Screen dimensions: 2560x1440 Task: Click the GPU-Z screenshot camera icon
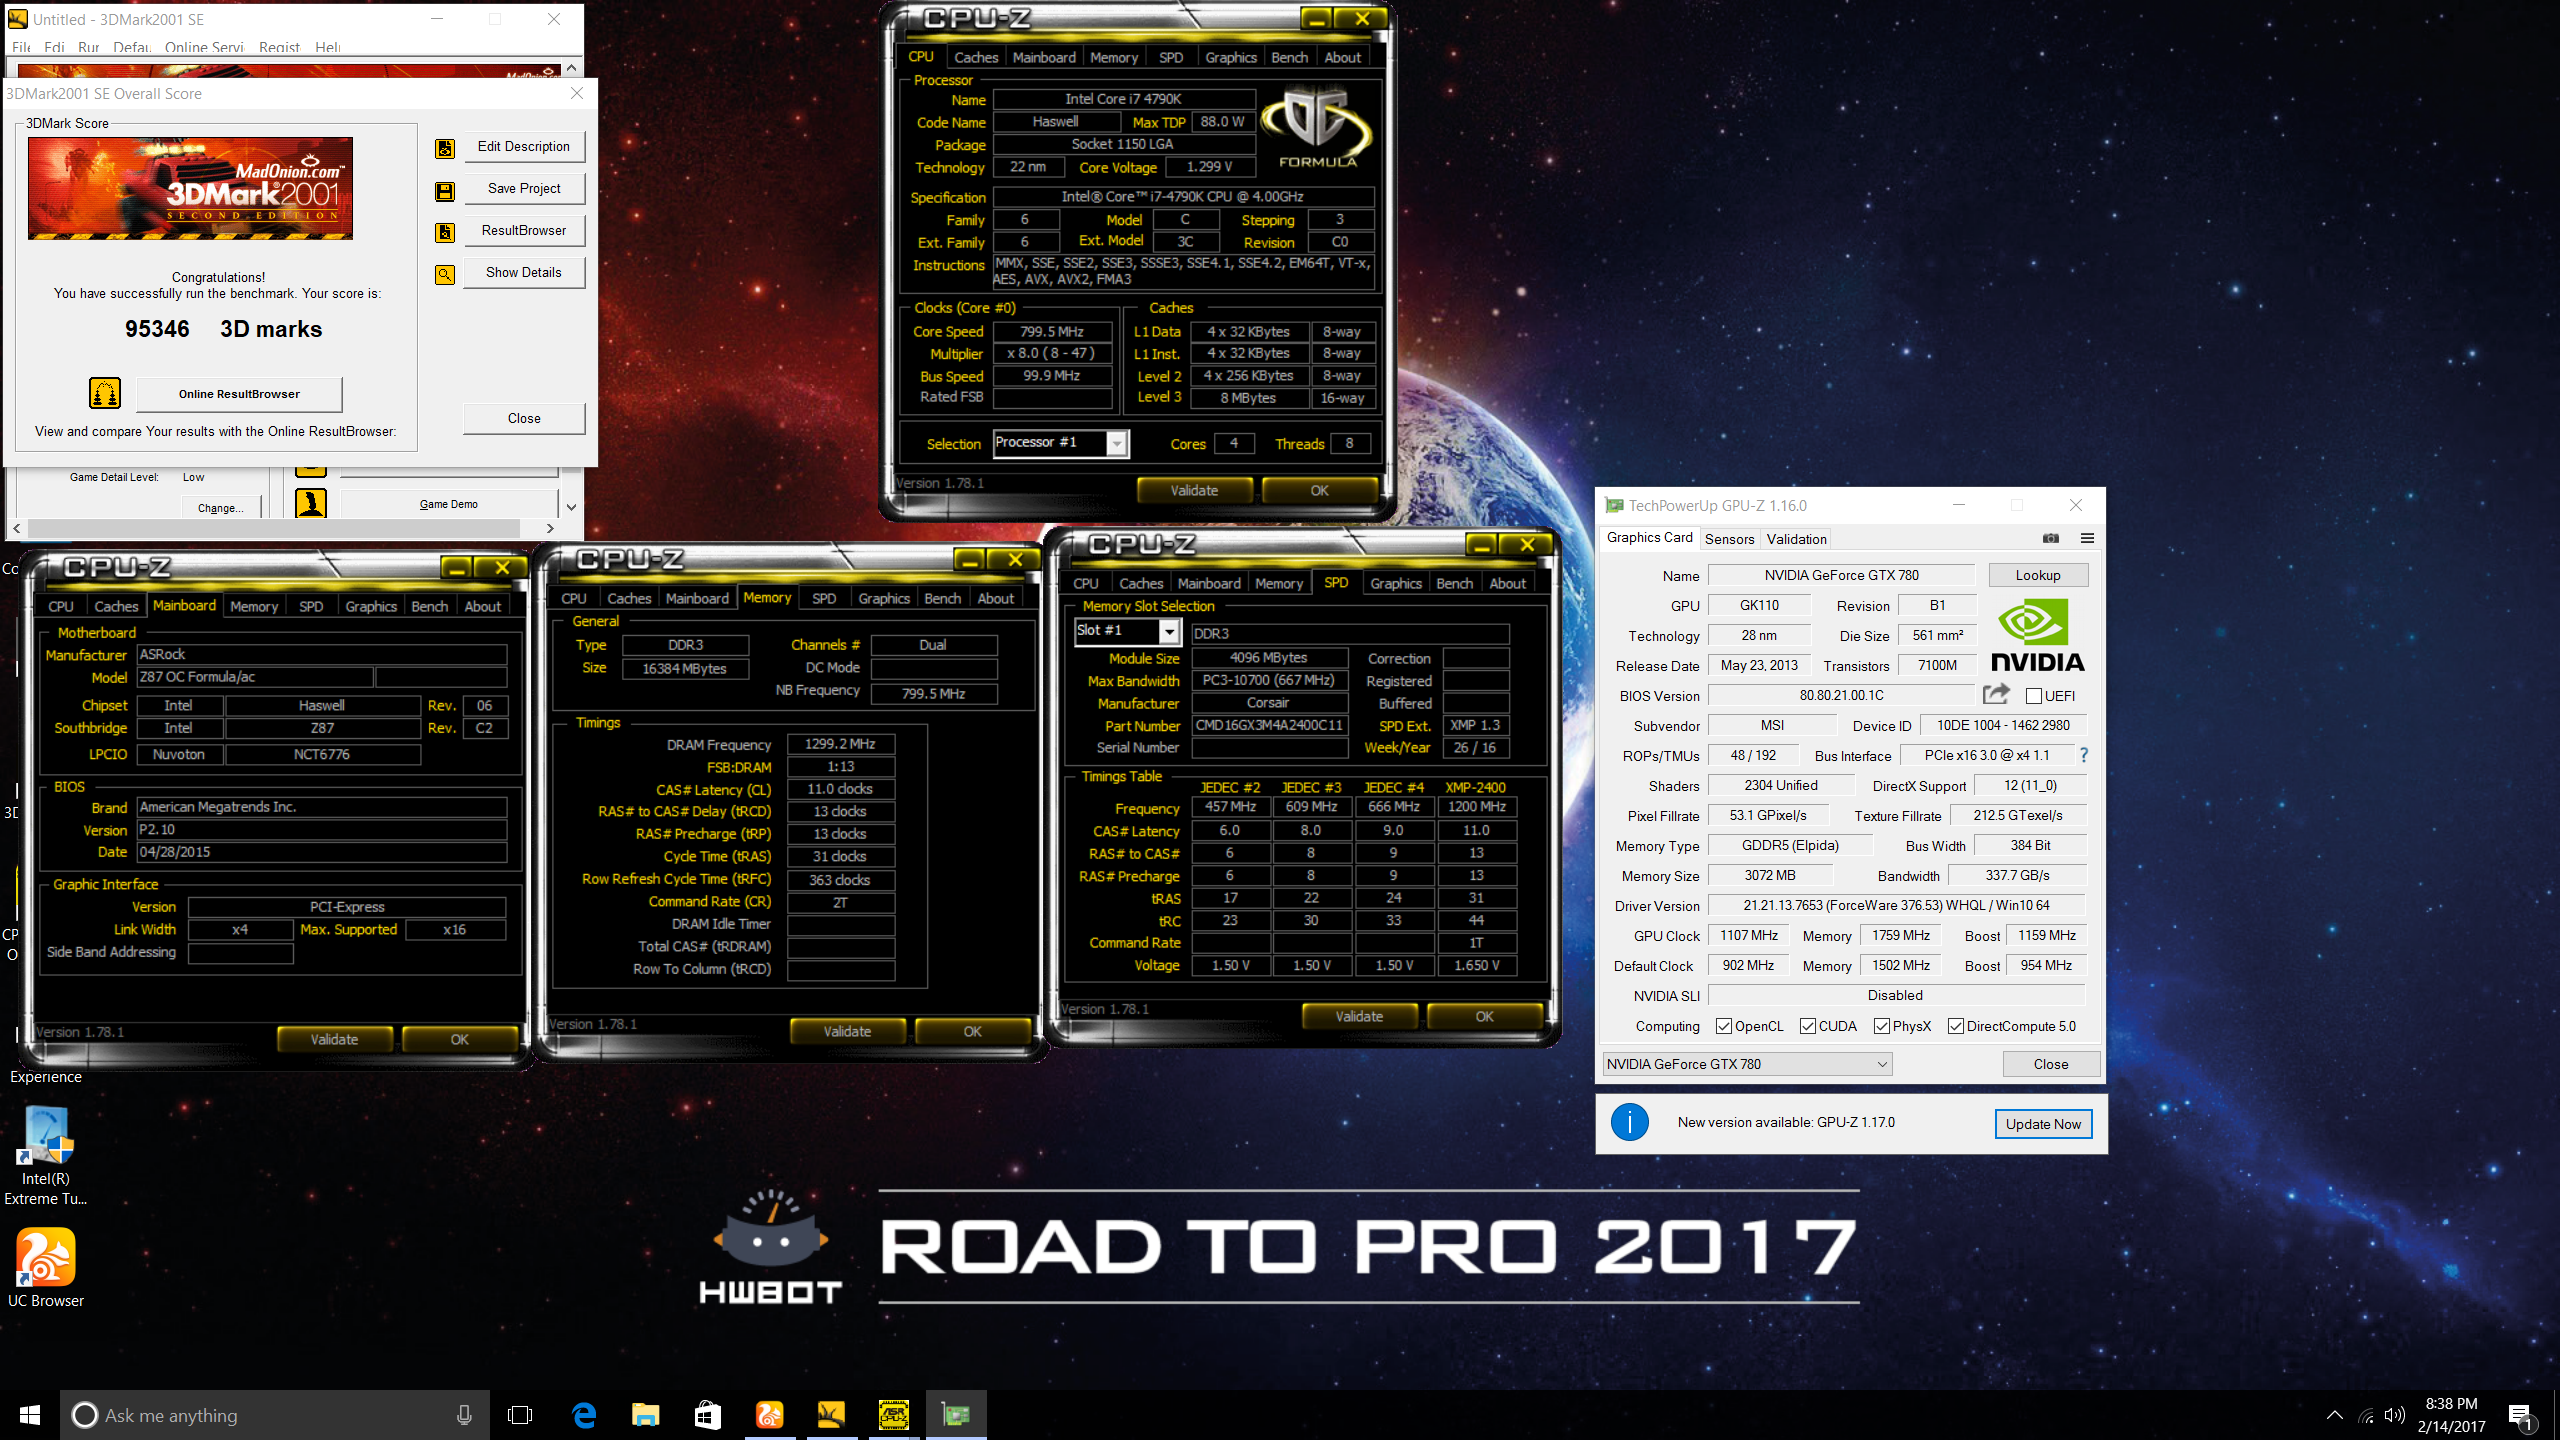[2051, 538]
